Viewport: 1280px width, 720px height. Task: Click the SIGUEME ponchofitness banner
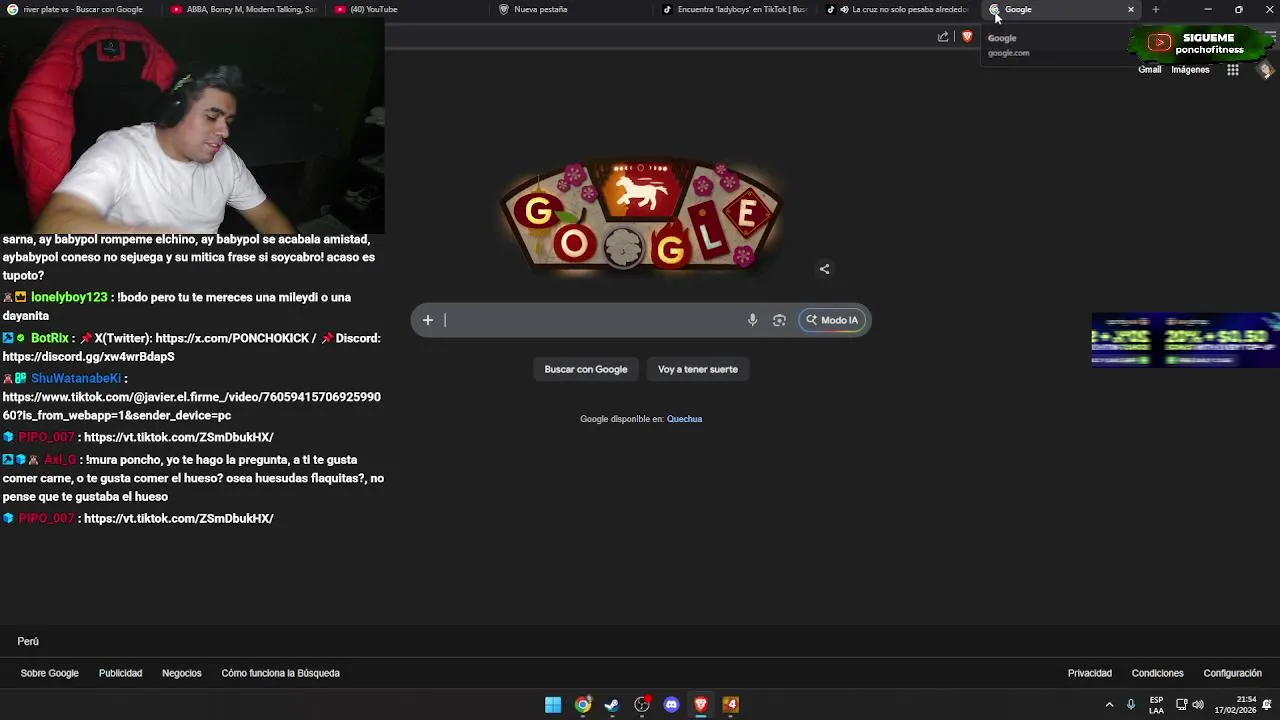[1200, 43]
